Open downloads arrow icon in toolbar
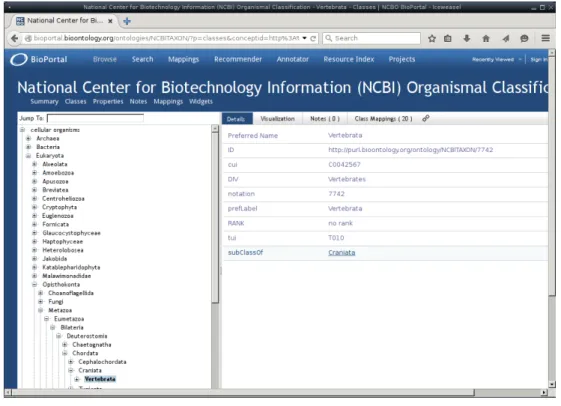This screenshot has height=406, width=561. [x=467, y=38]
